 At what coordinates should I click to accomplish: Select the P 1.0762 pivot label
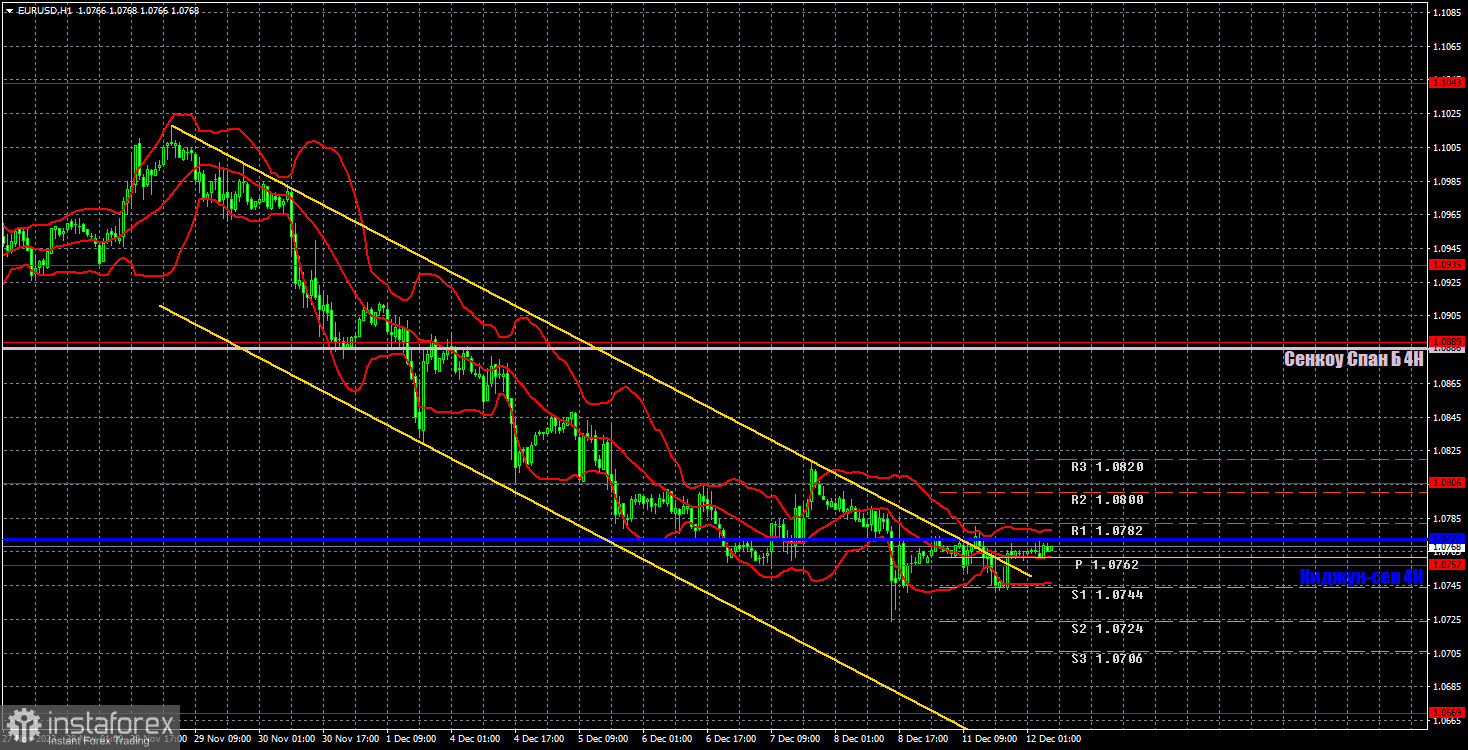1107,565
